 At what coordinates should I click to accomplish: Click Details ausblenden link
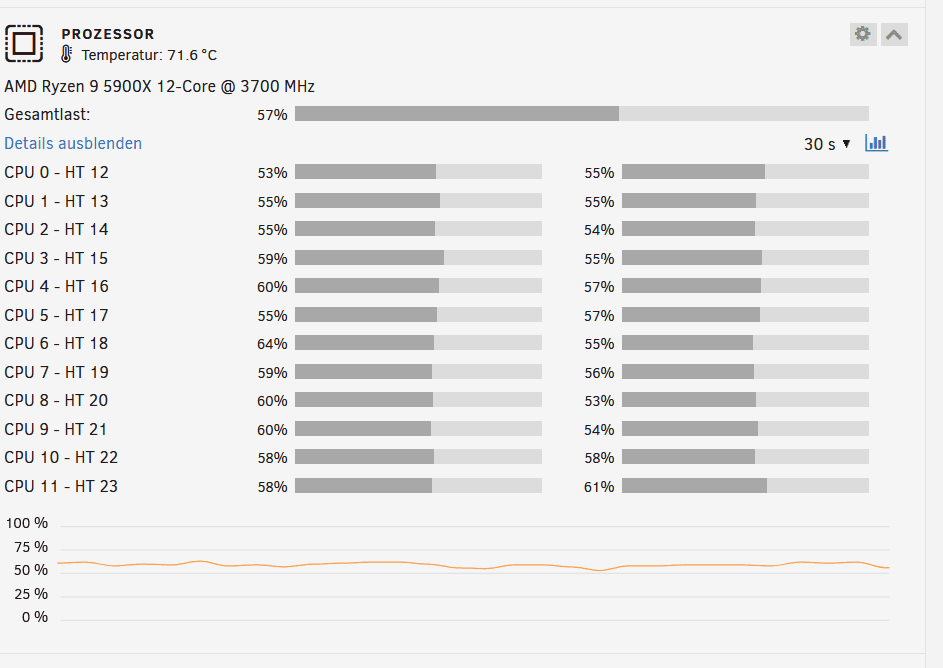[73, 144]
